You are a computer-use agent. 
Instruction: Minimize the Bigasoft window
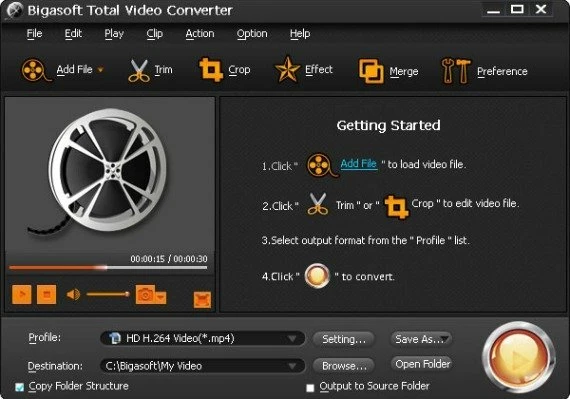coord(494,10)
